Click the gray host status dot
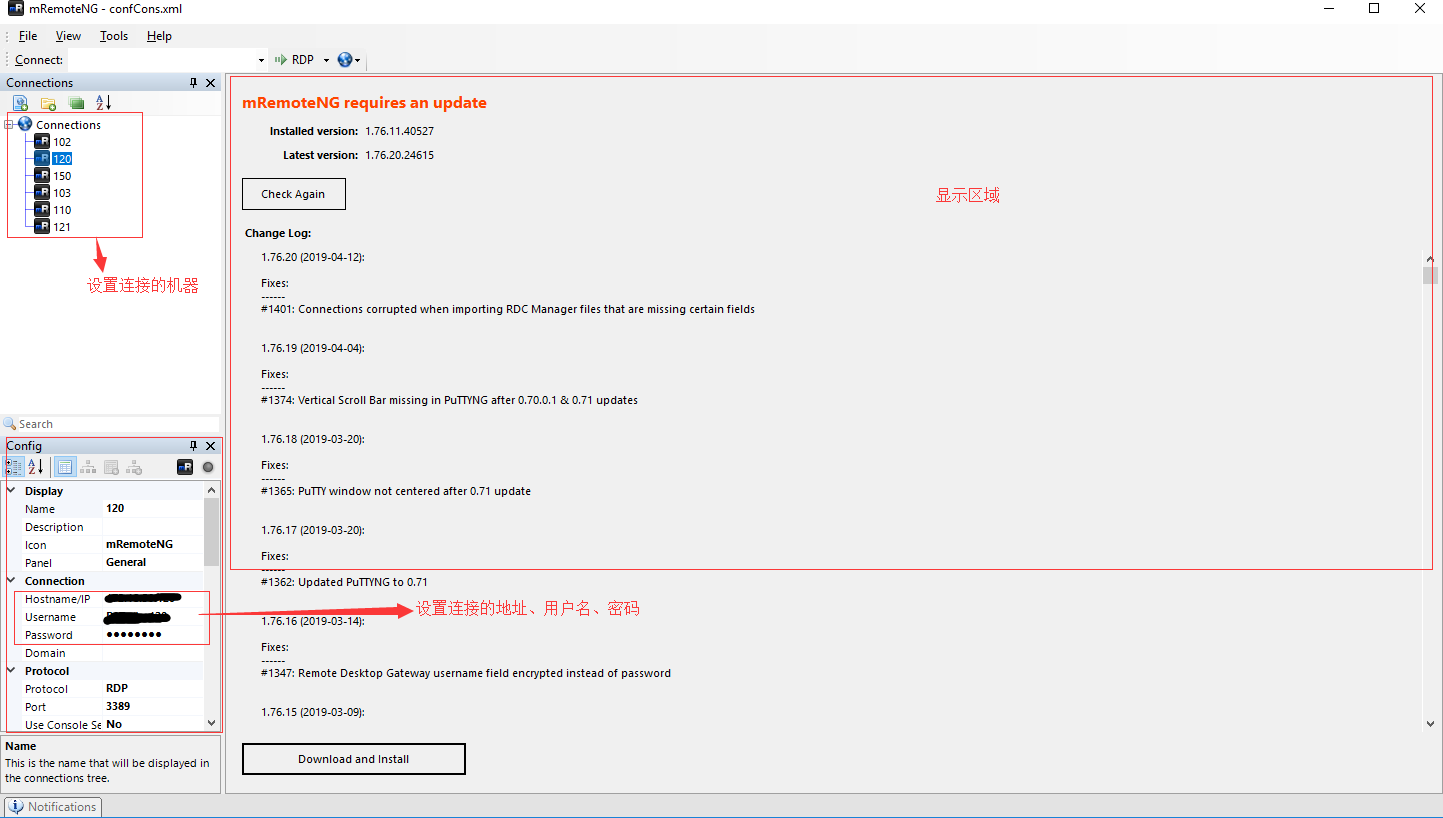 point(208,467)
